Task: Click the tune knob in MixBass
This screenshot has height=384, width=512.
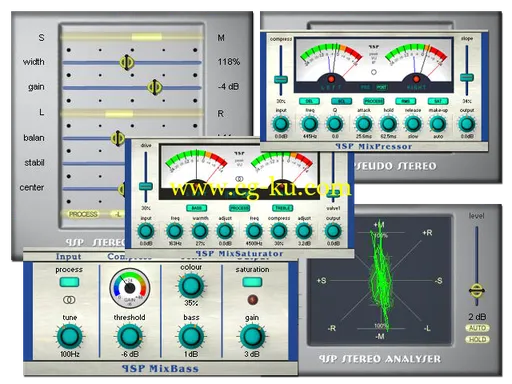Action: coord(69,337)
